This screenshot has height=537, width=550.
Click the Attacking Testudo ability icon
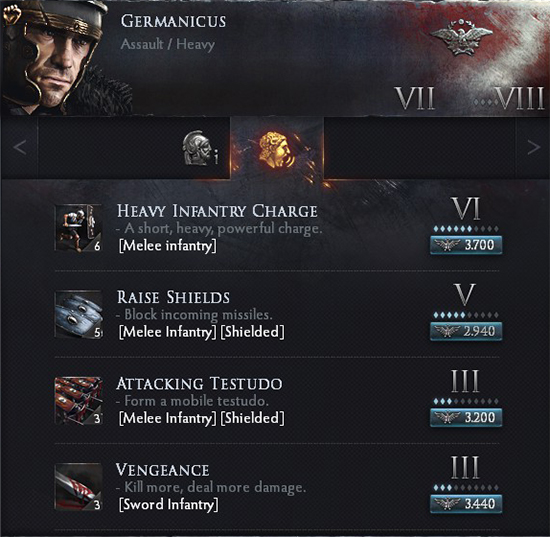click(79, 401)
